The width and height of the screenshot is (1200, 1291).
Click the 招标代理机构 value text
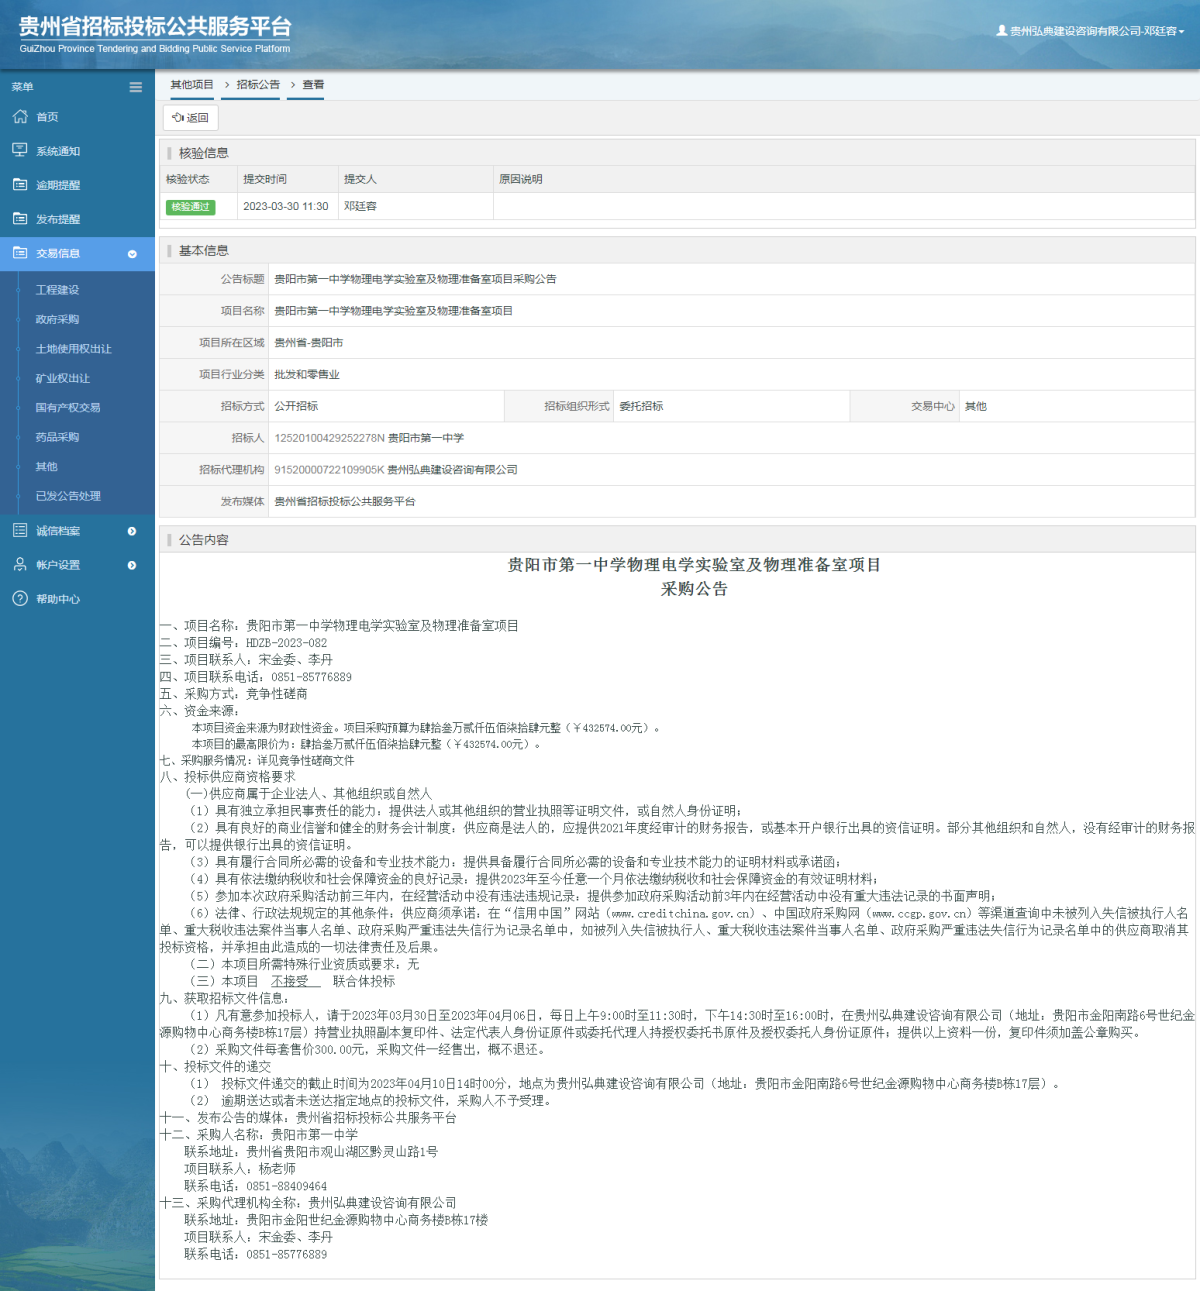pos(396,470)
